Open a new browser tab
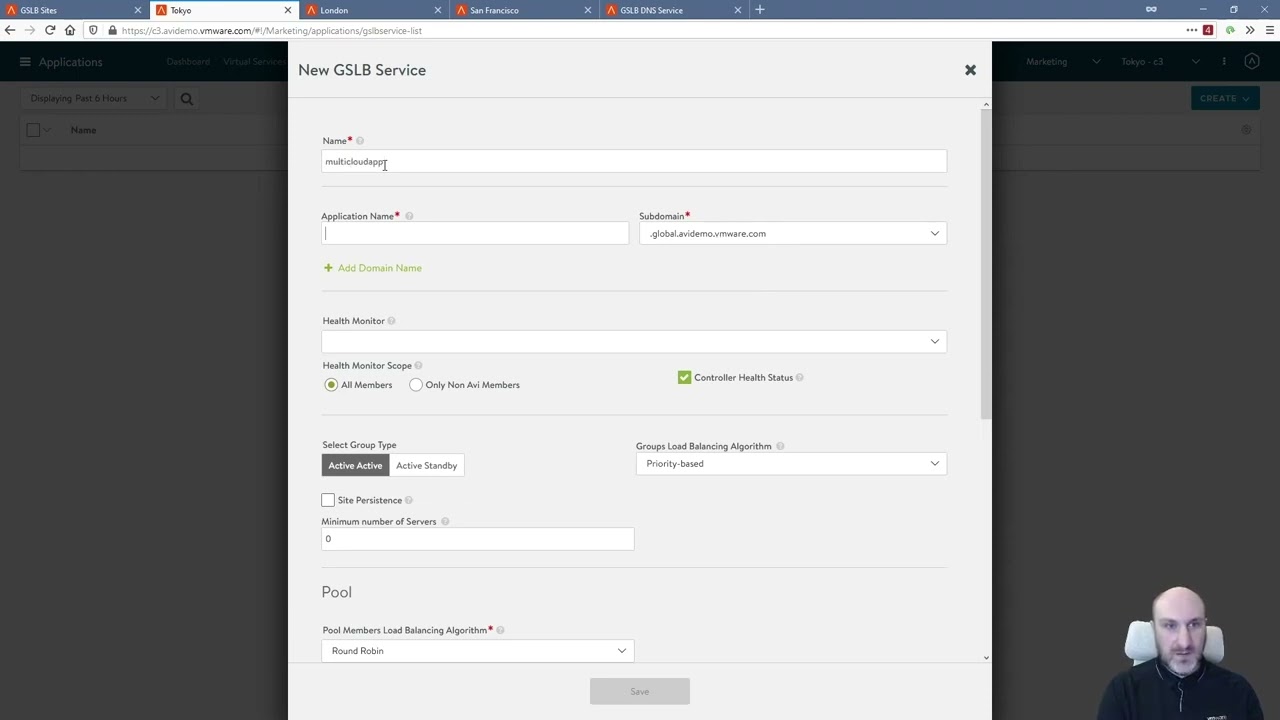 pyautogui.click(x=760, y=10)
